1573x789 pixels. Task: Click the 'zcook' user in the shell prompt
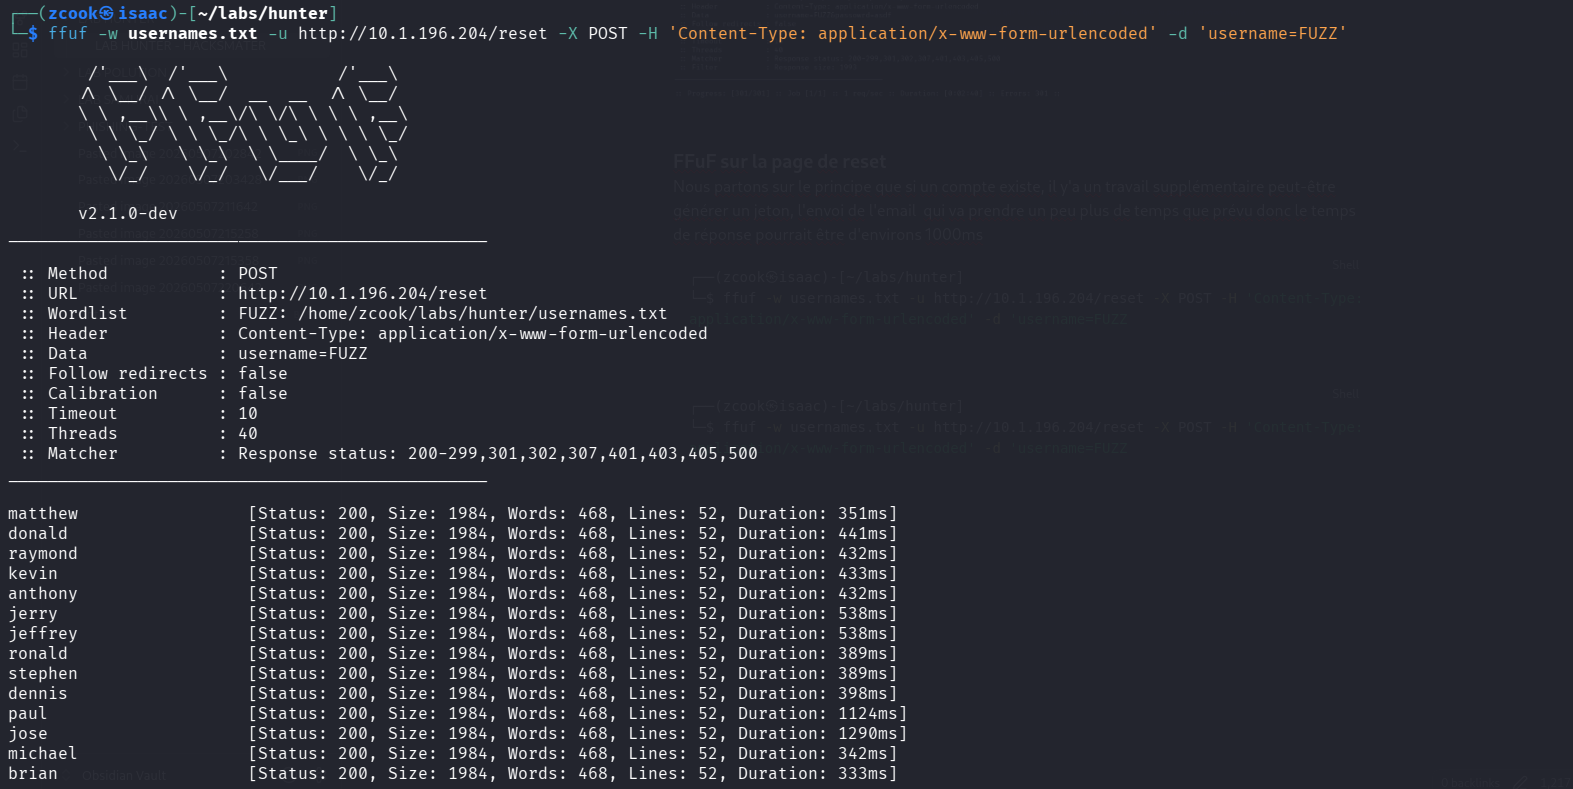(73, 14)
